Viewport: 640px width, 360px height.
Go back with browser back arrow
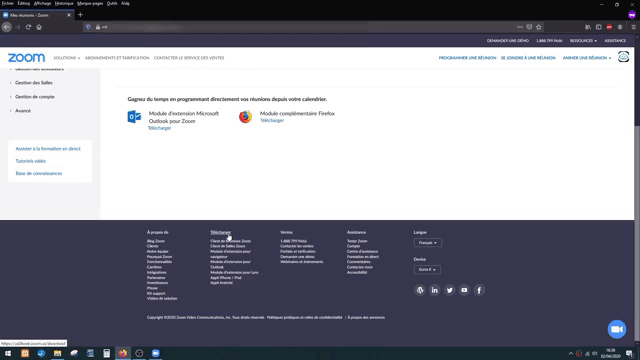pos(7,27)
